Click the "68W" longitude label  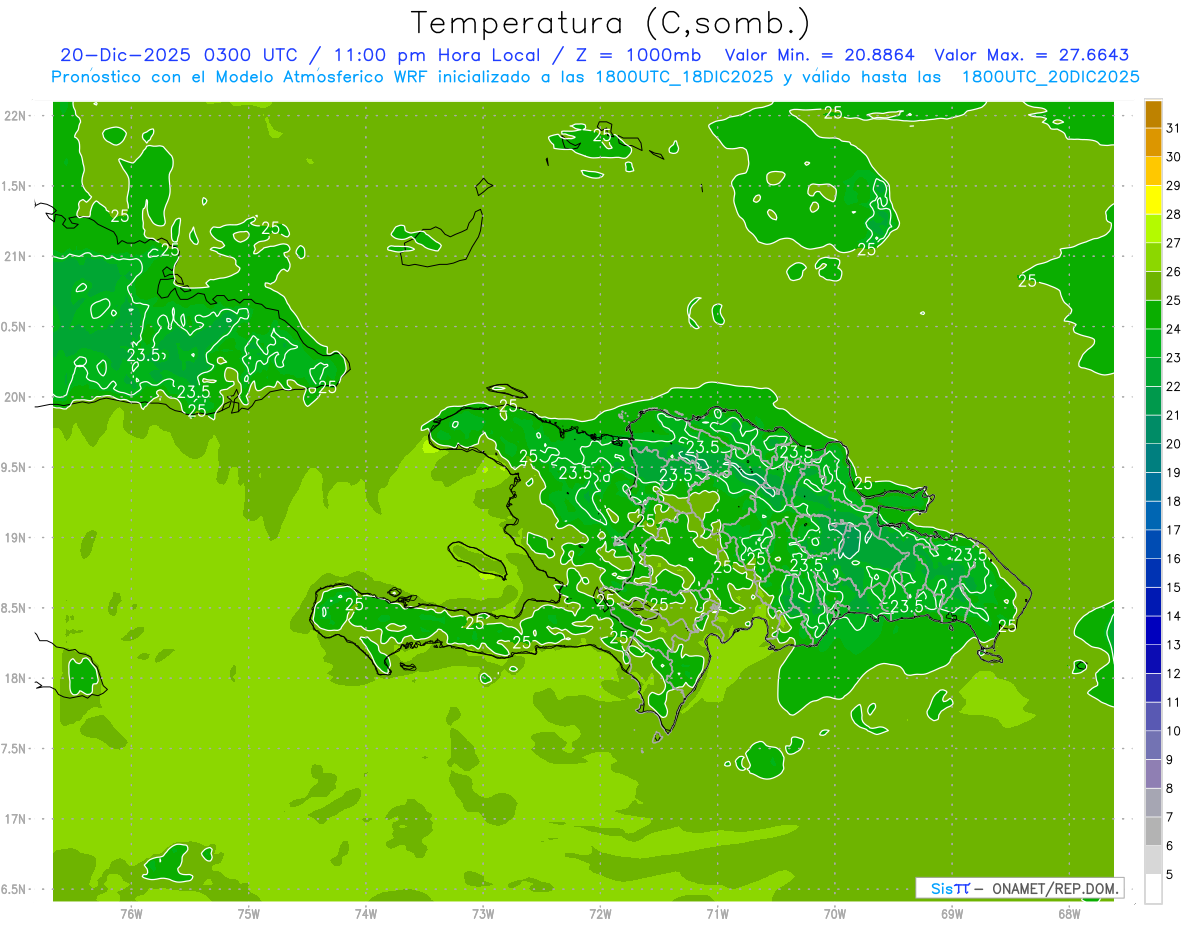[x=1069, y=913]
